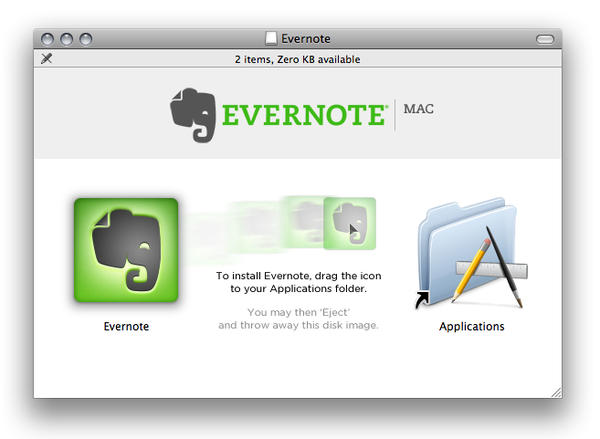This screenshot has width=600, height=439.
Task: Click the "2 items, Zero KB available" status text
Action: click(x=297, y=59)
